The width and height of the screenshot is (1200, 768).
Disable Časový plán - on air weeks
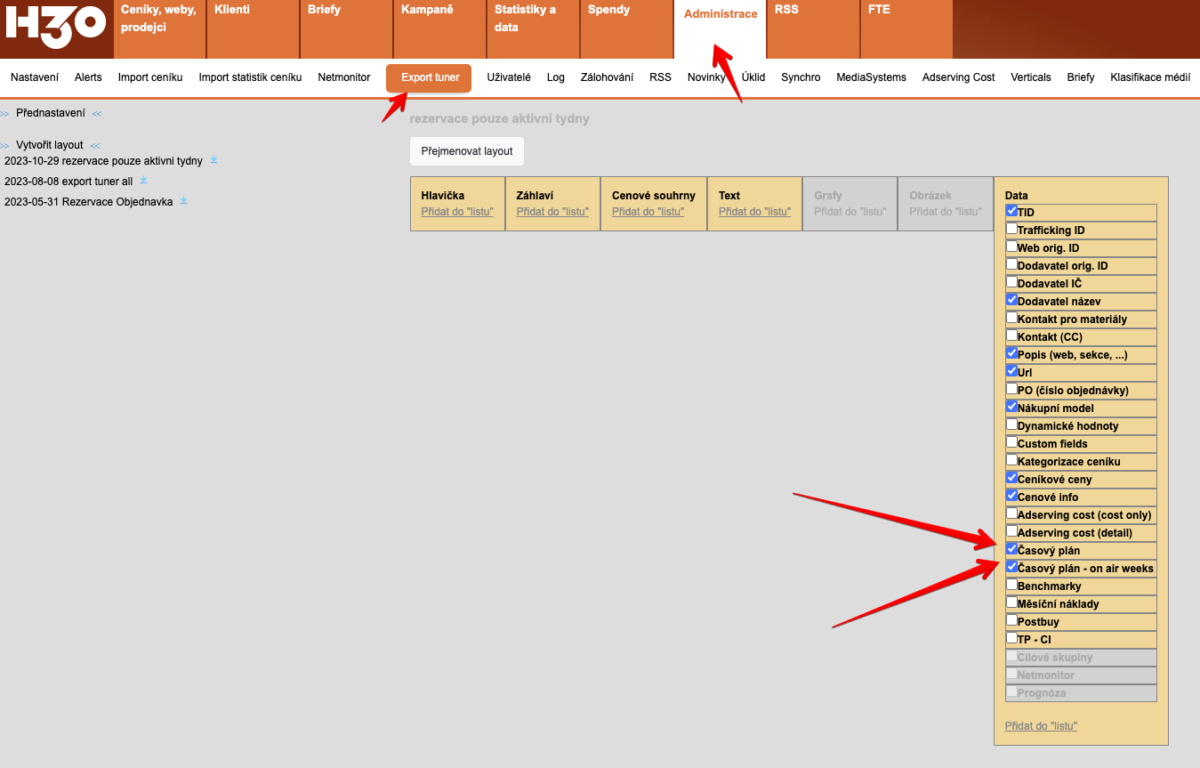pos(1012,567)
